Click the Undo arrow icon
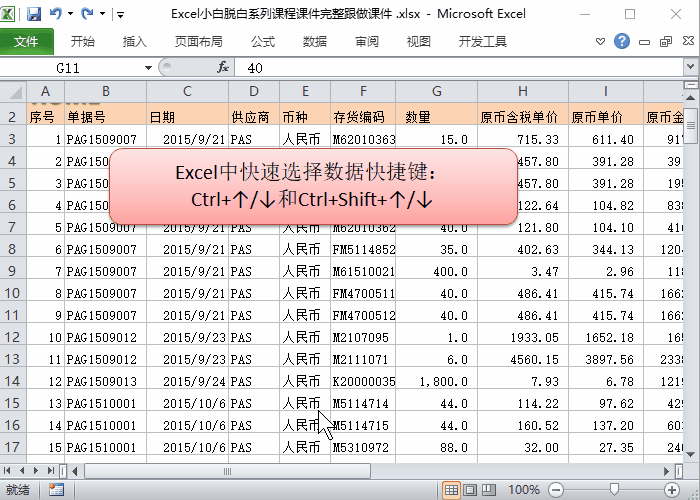Viewport: 700px width, 500px height. [55, 14]
